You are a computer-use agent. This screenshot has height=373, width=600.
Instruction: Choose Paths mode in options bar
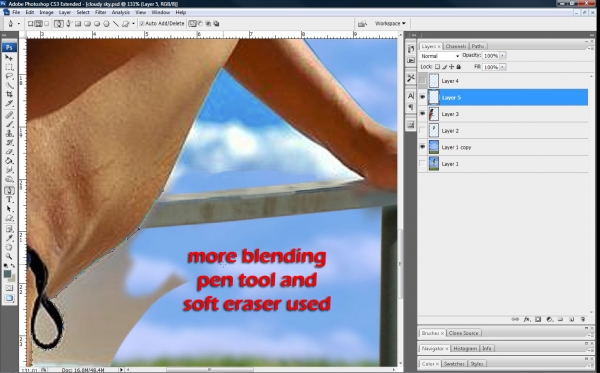38,24
